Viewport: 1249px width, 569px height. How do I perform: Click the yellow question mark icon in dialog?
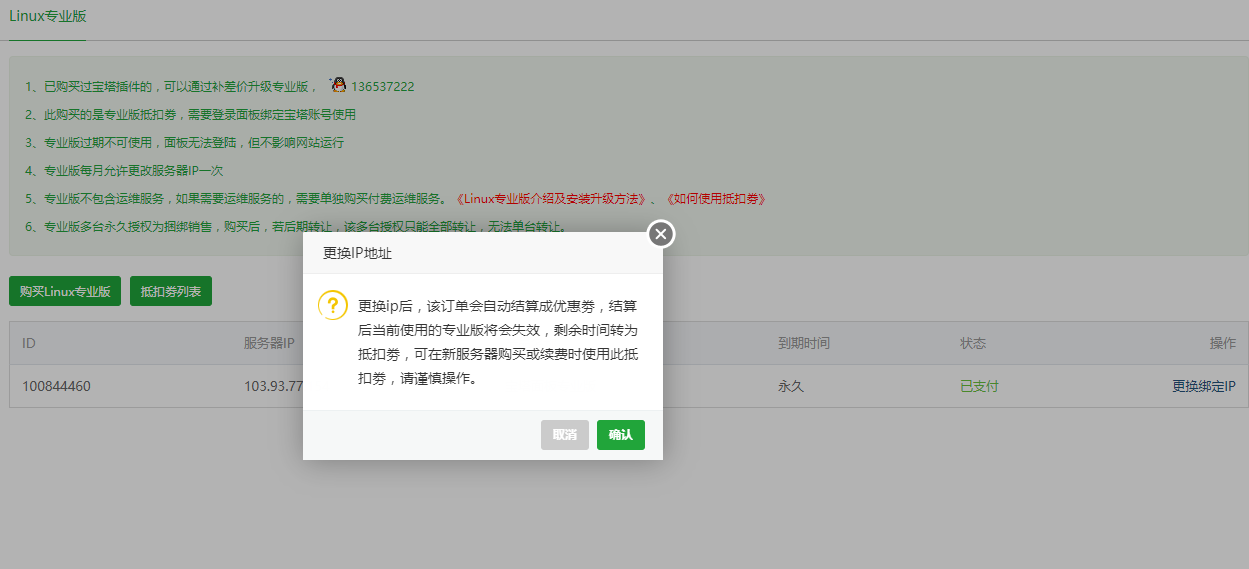tap(332, 305)
